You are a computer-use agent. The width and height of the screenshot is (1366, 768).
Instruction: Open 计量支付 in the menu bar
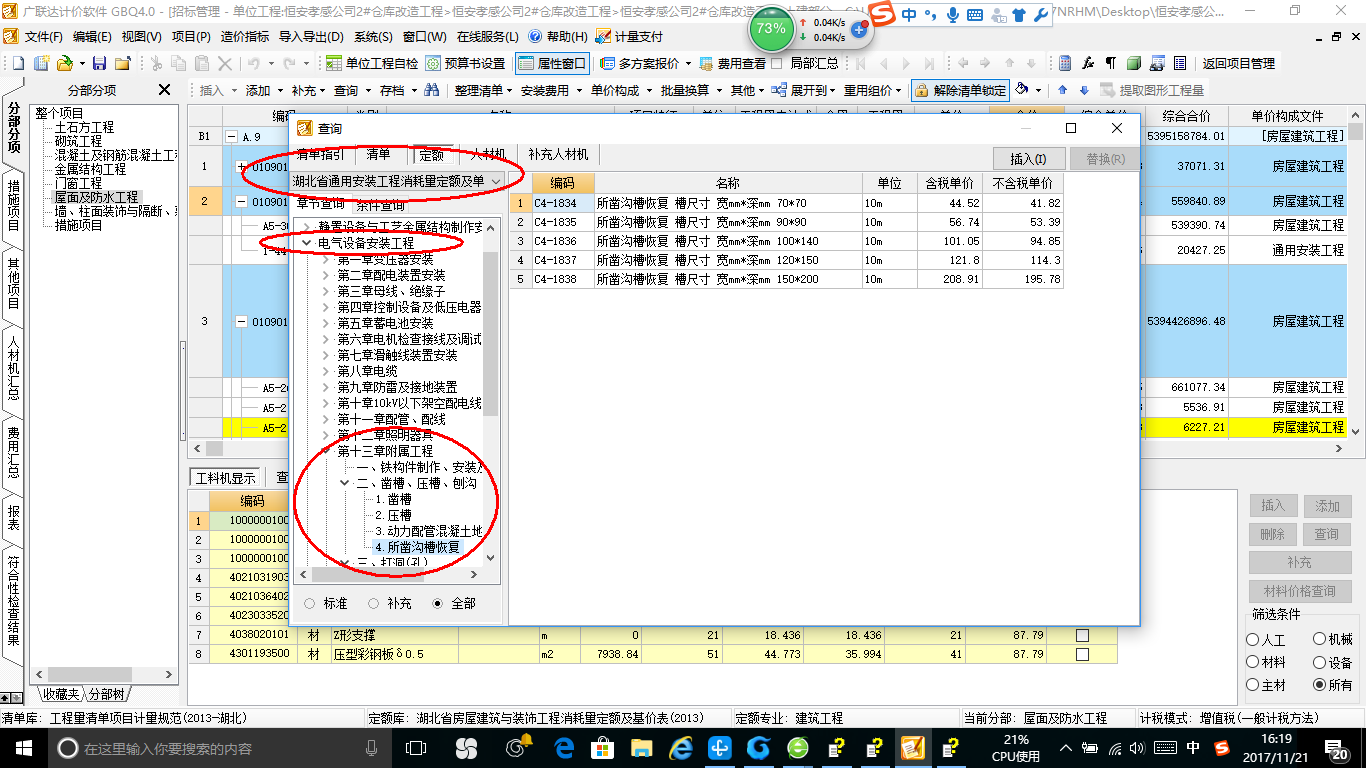[x=629, y=36]
